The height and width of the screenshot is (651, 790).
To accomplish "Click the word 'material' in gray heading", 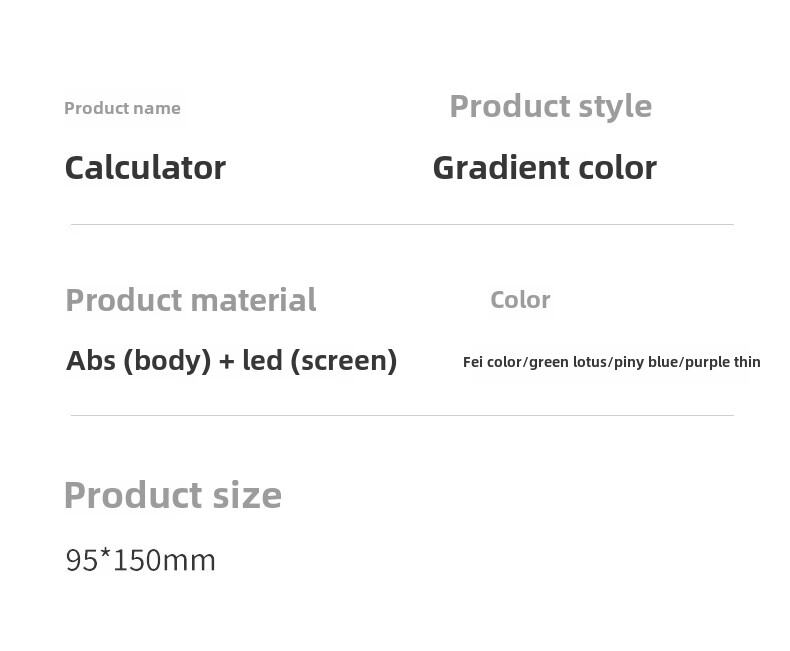I will pos(253,300).
